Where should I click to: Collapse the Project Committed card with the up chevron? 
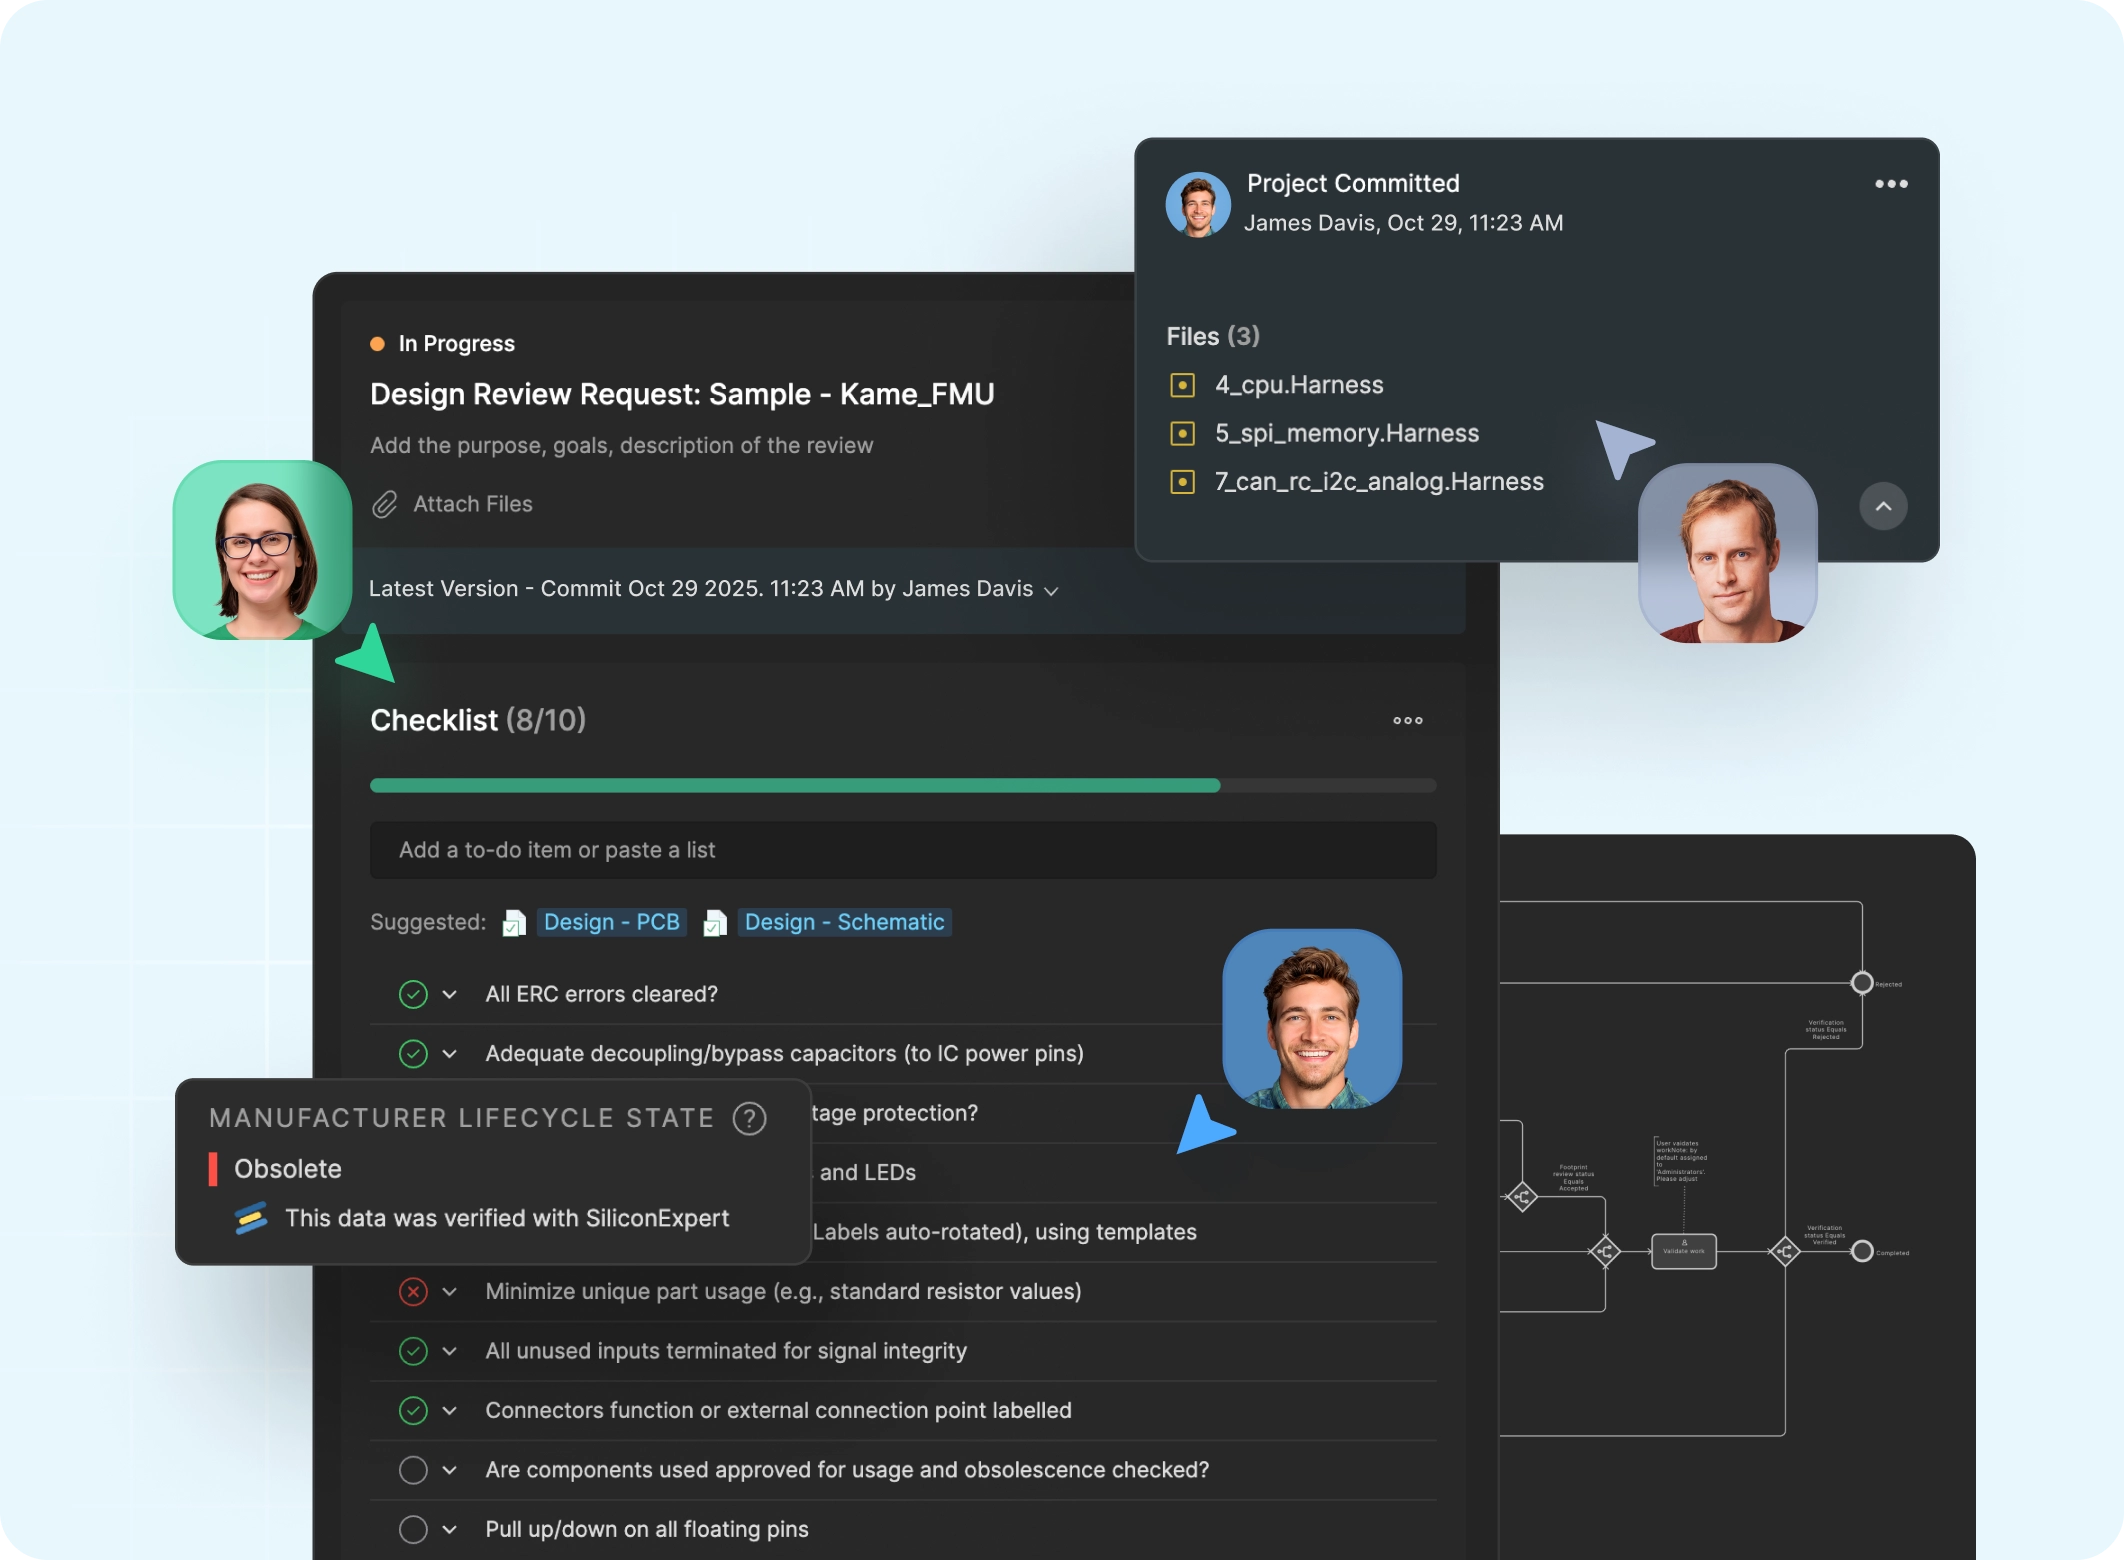1883,506
